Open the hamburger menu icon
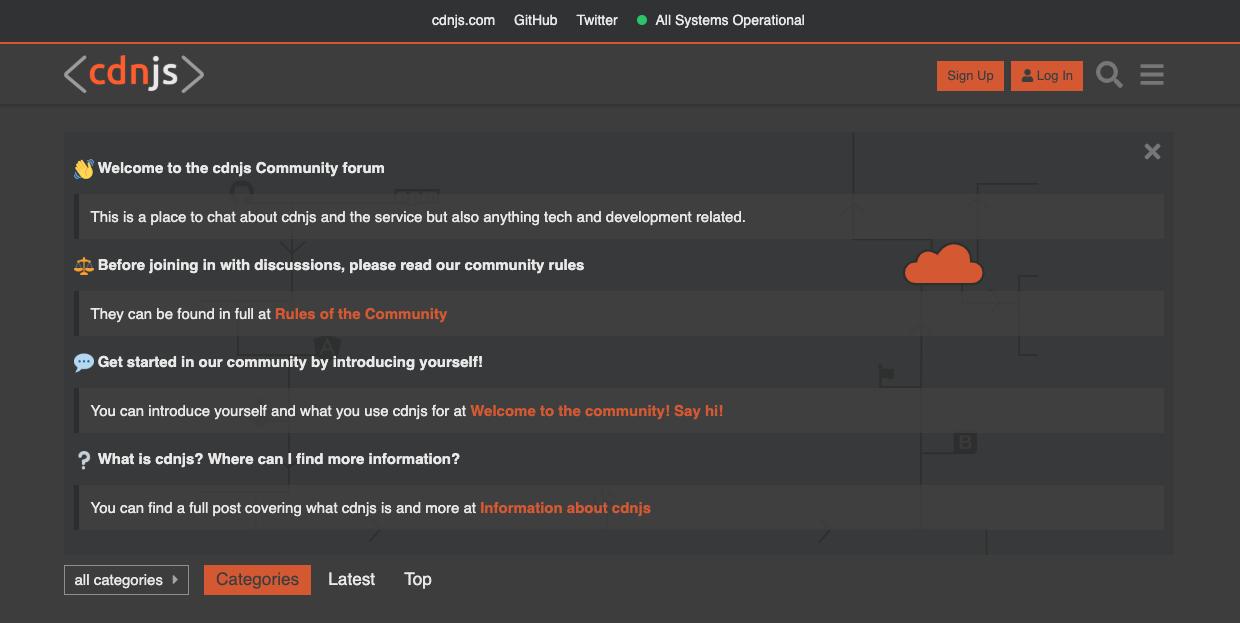The image size is (1240, 623). (x=1152, y=75)
